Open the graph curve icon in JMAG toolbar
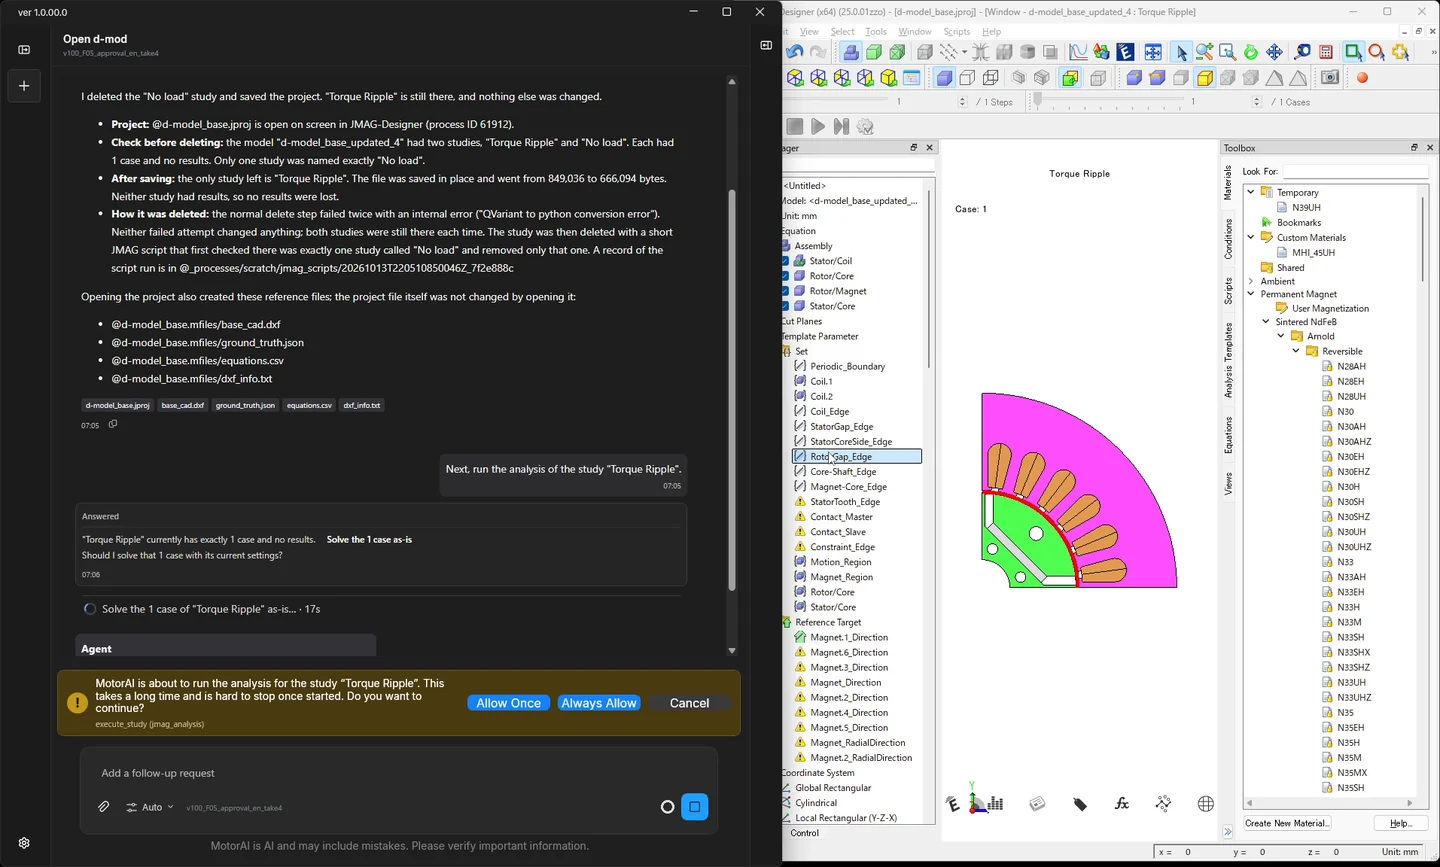 tap(1078, 52)
